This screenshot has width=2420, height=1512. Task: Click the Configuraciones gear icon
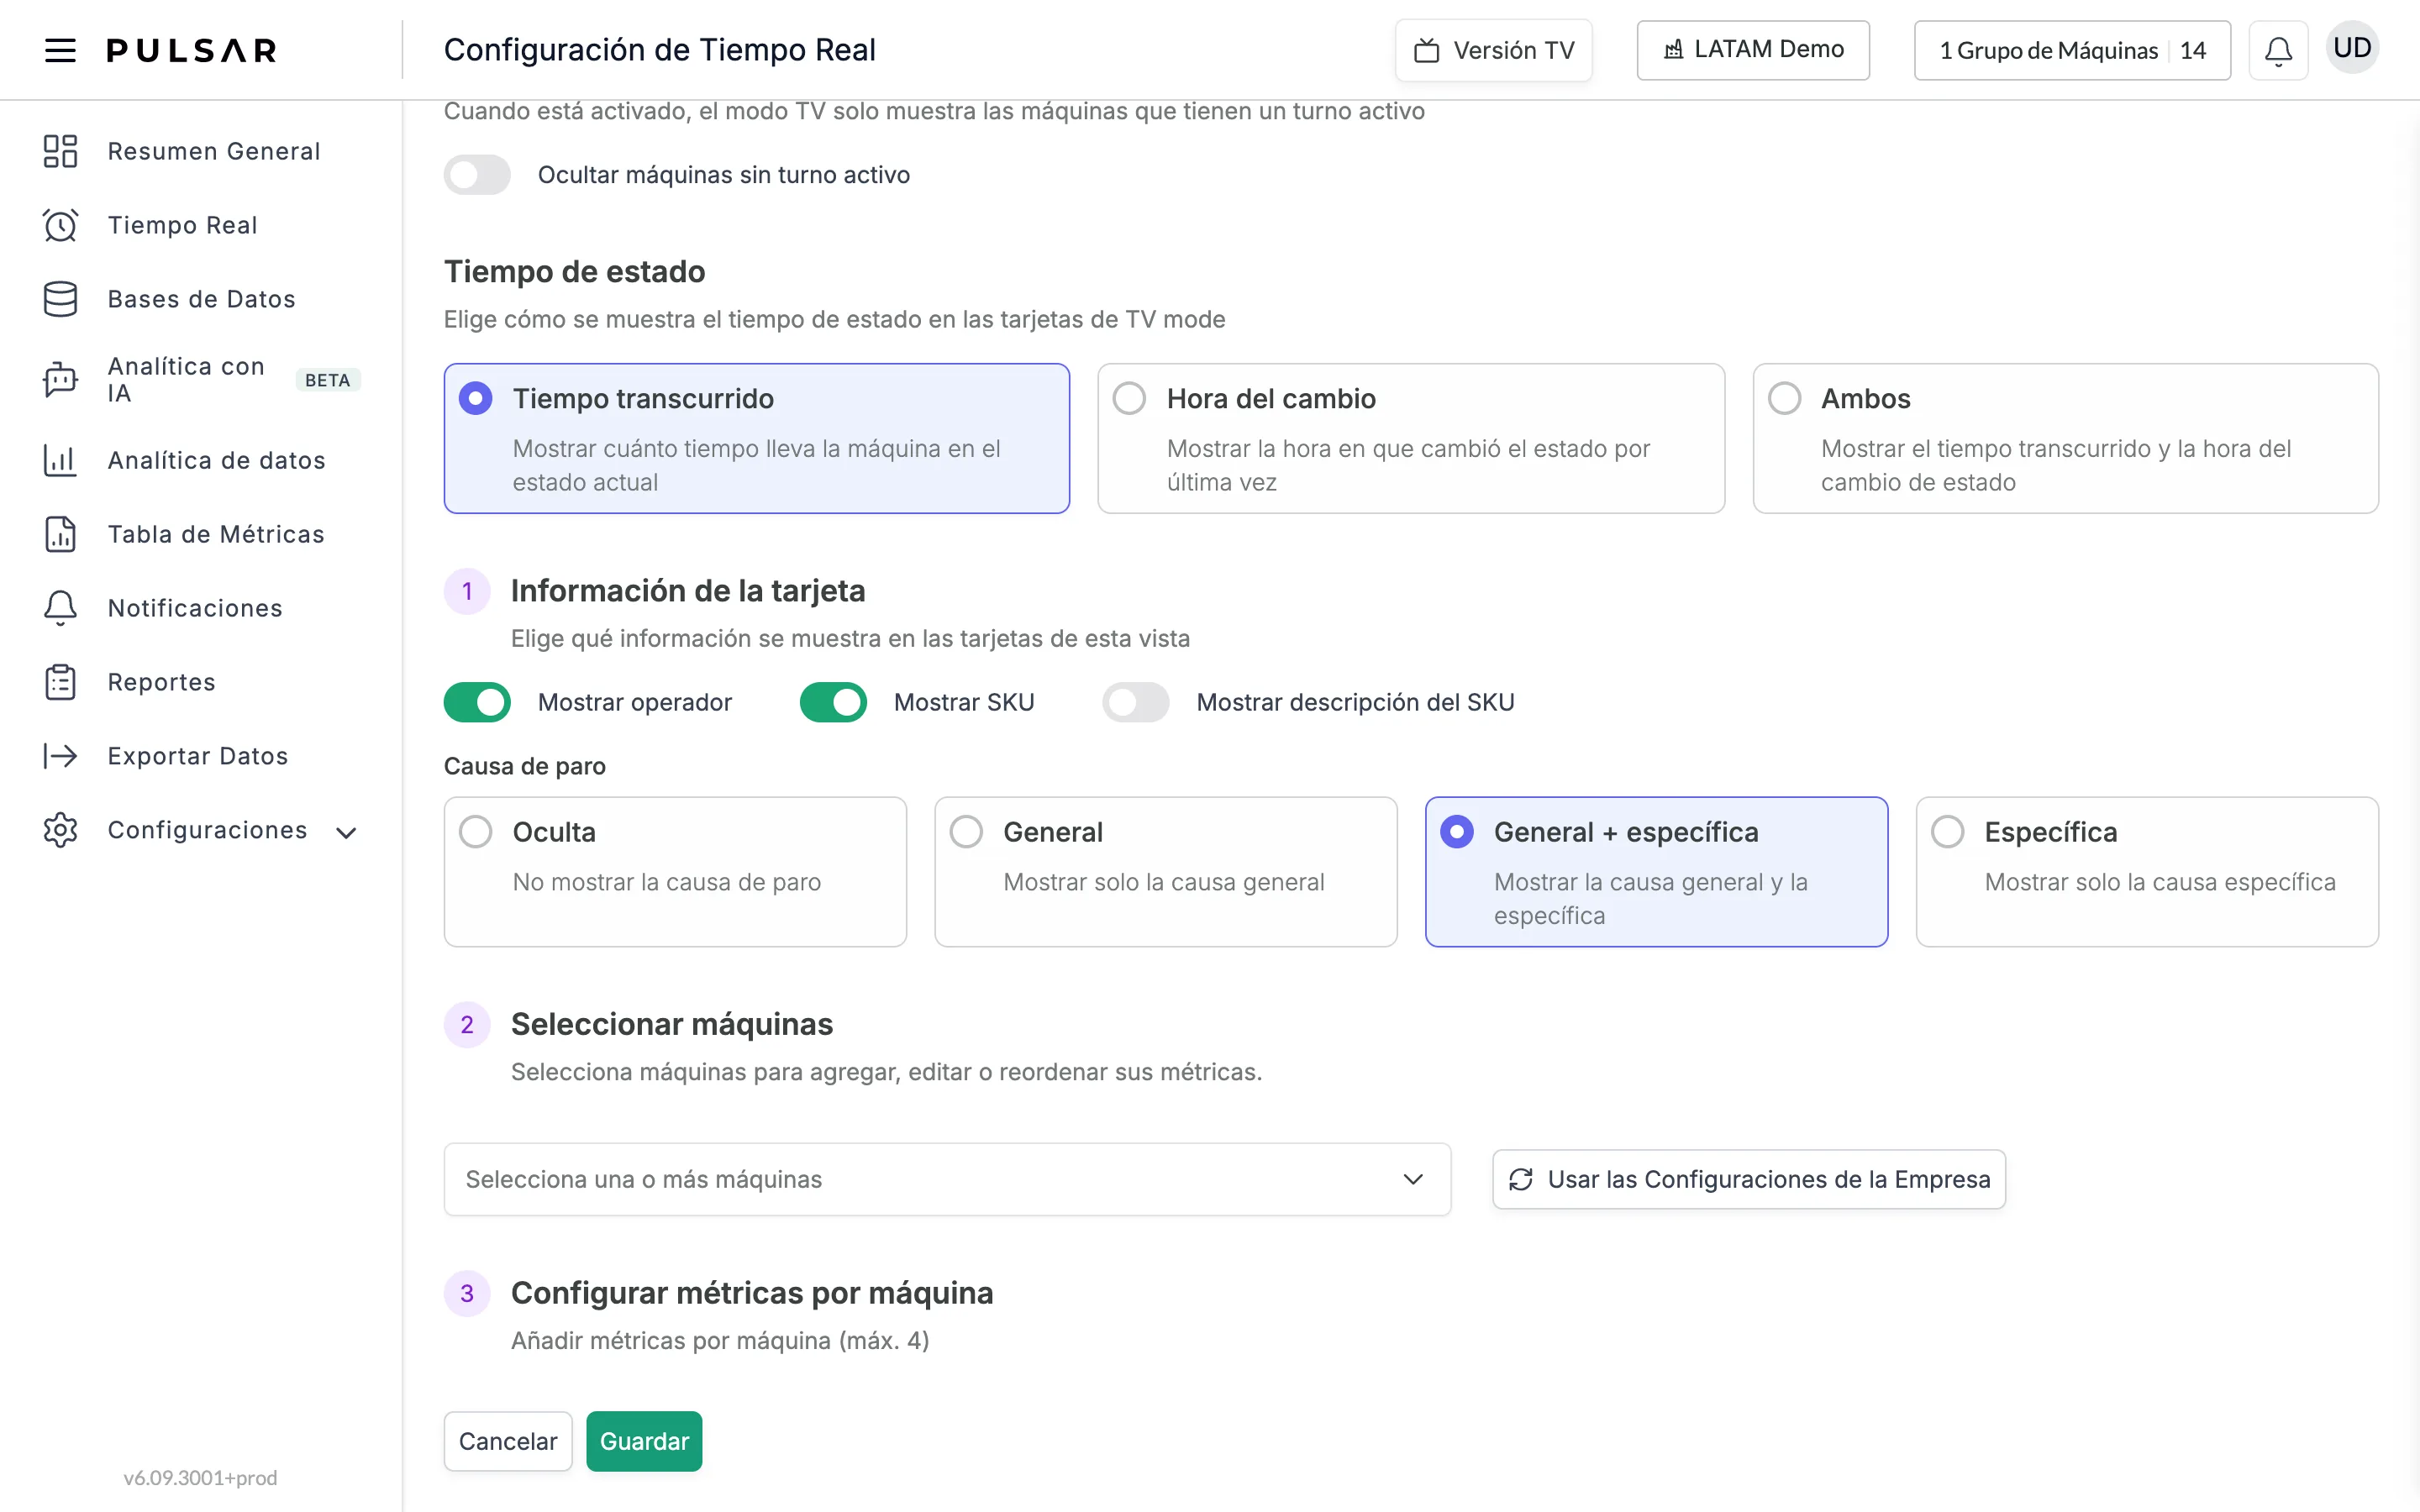tap(60, 830)
